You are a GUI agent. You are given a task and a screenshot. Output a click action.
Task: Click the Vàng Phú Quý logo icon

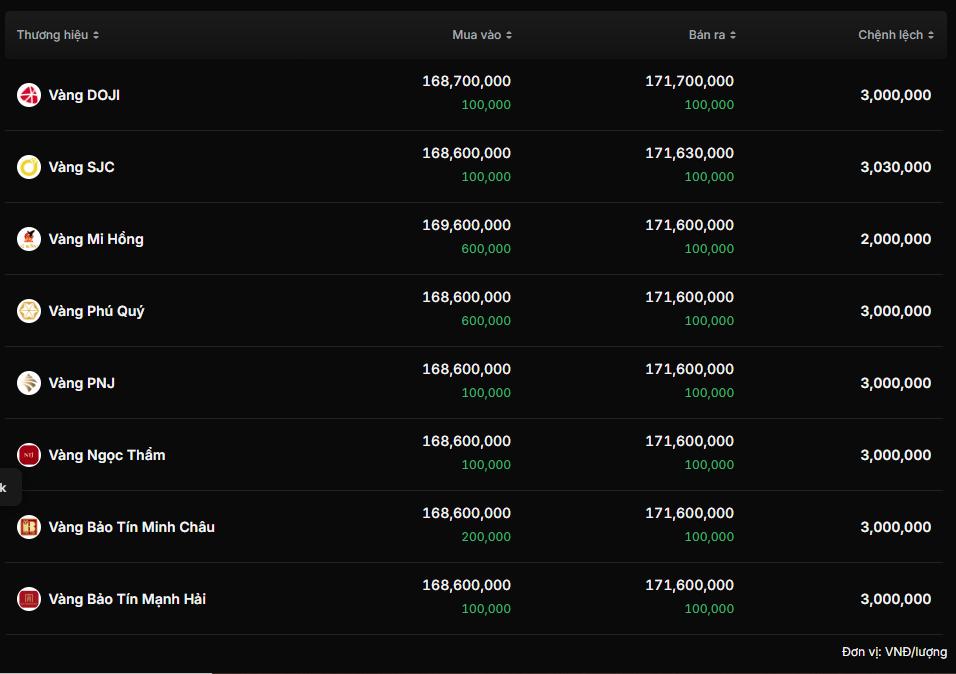(29, 311)
